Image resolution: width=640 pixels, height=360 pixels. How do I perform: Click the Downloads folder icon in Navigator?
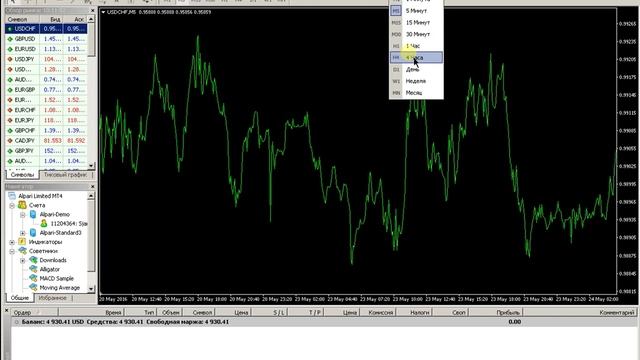click(x=33, y=260)
